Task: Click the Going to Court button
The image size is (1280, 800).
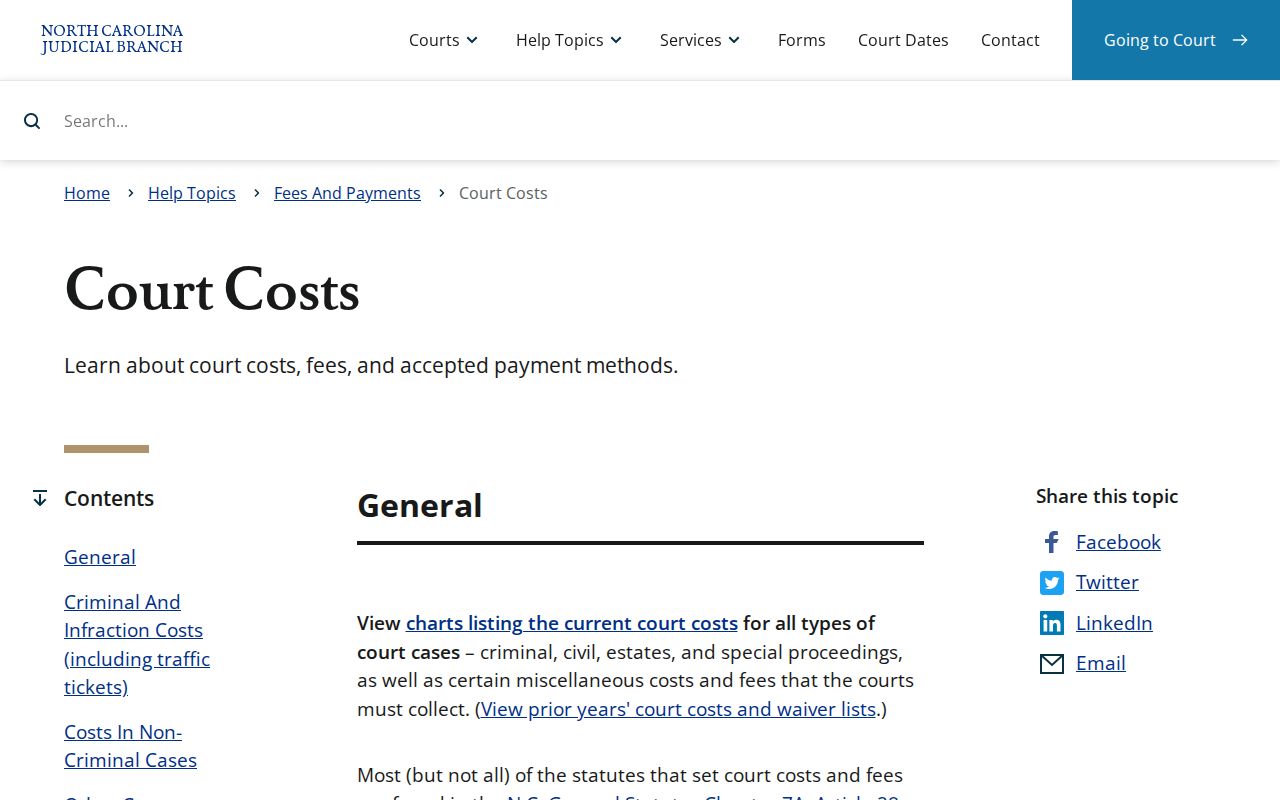Action: 1176,40
